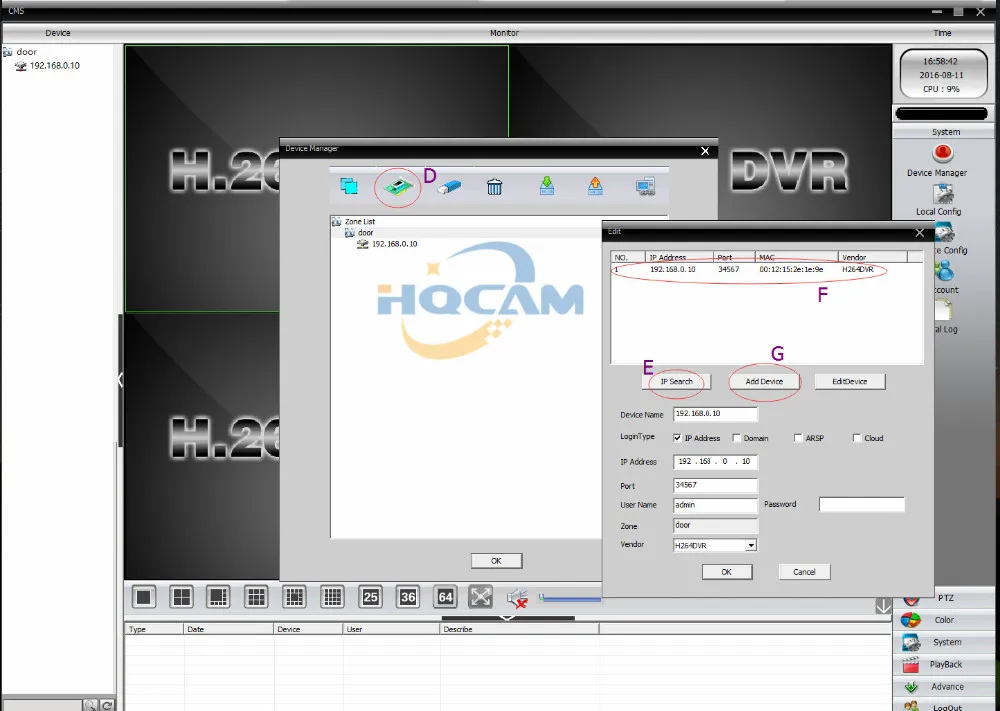Screen dimensions: 1000x711
Task: Switch to four-view split layout icon
Action: tap(182, 597)
